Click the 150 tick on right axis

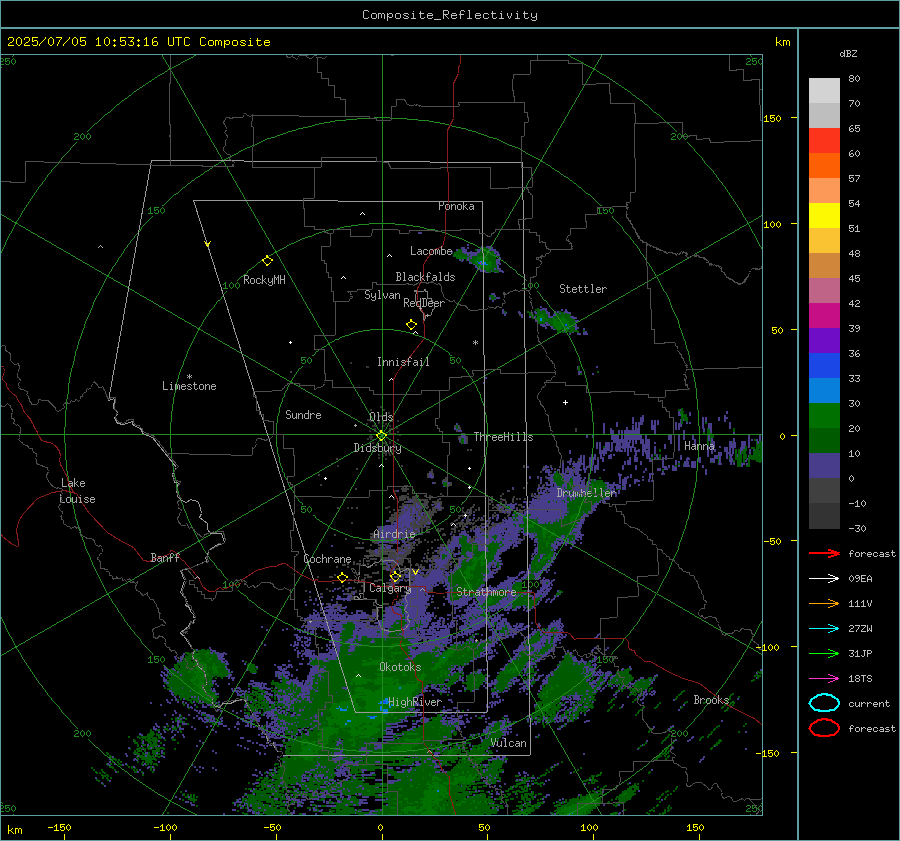point(772,118)
